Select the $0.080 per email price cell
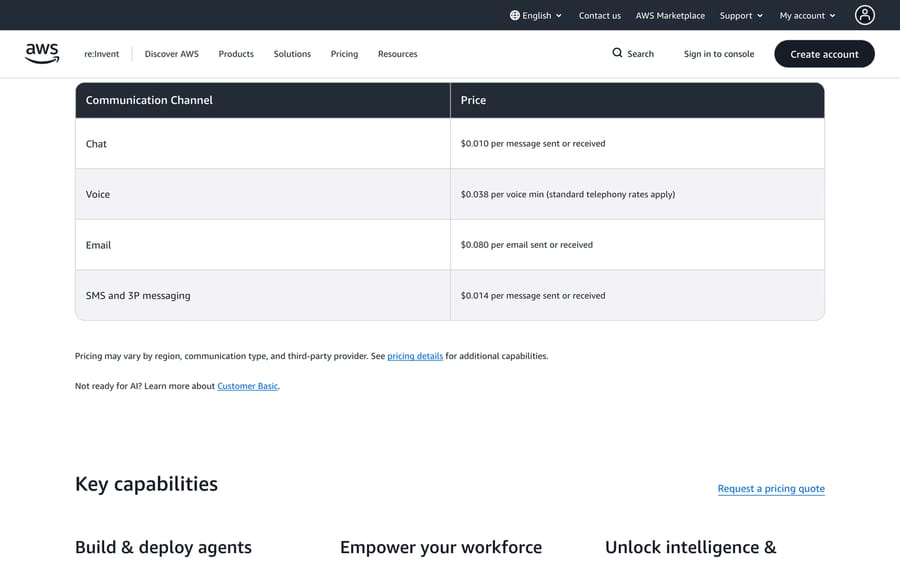The height and width of the screenshot is (563, 900). (x=637, y=244)
